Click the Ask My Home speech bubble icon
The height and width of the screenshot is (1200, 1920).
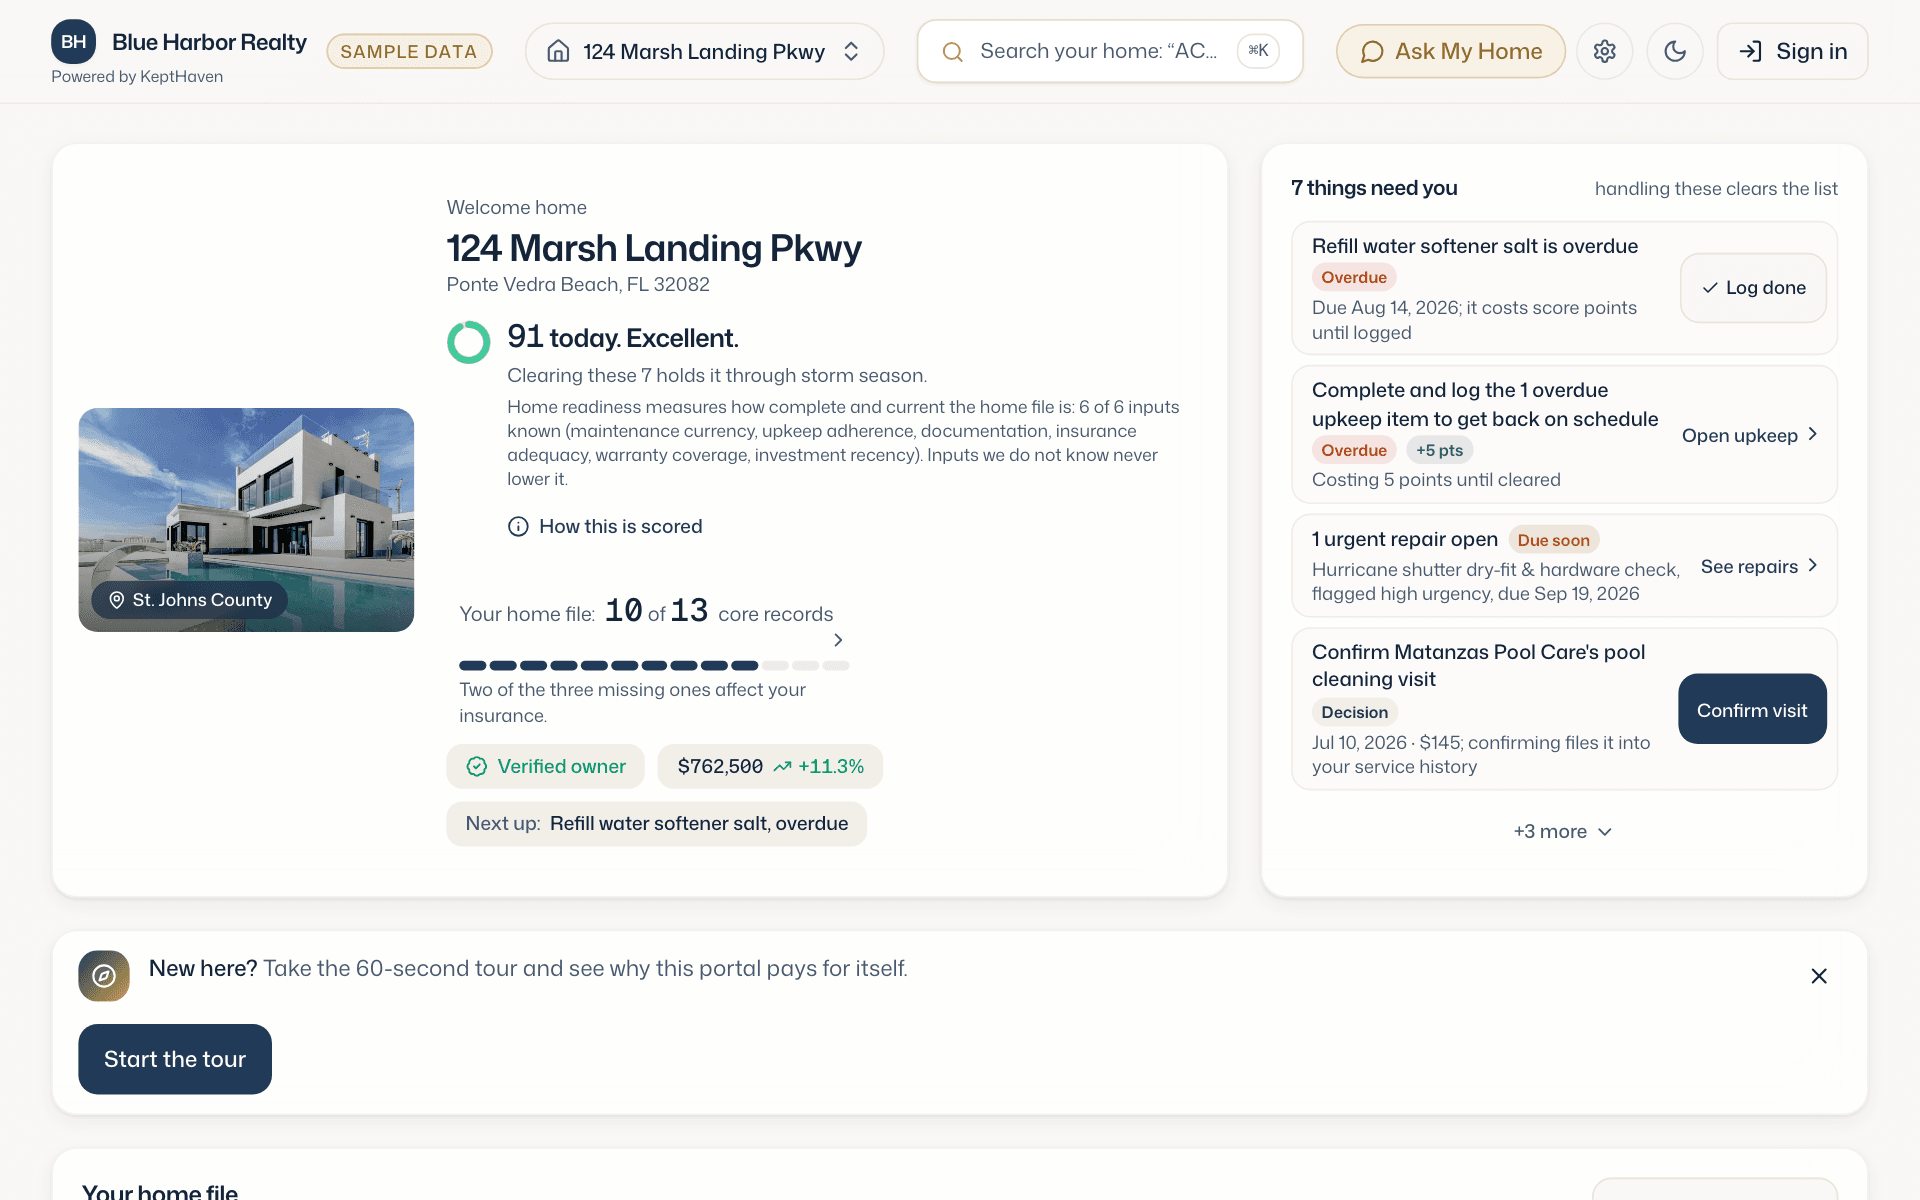(x=1372, y=51)
